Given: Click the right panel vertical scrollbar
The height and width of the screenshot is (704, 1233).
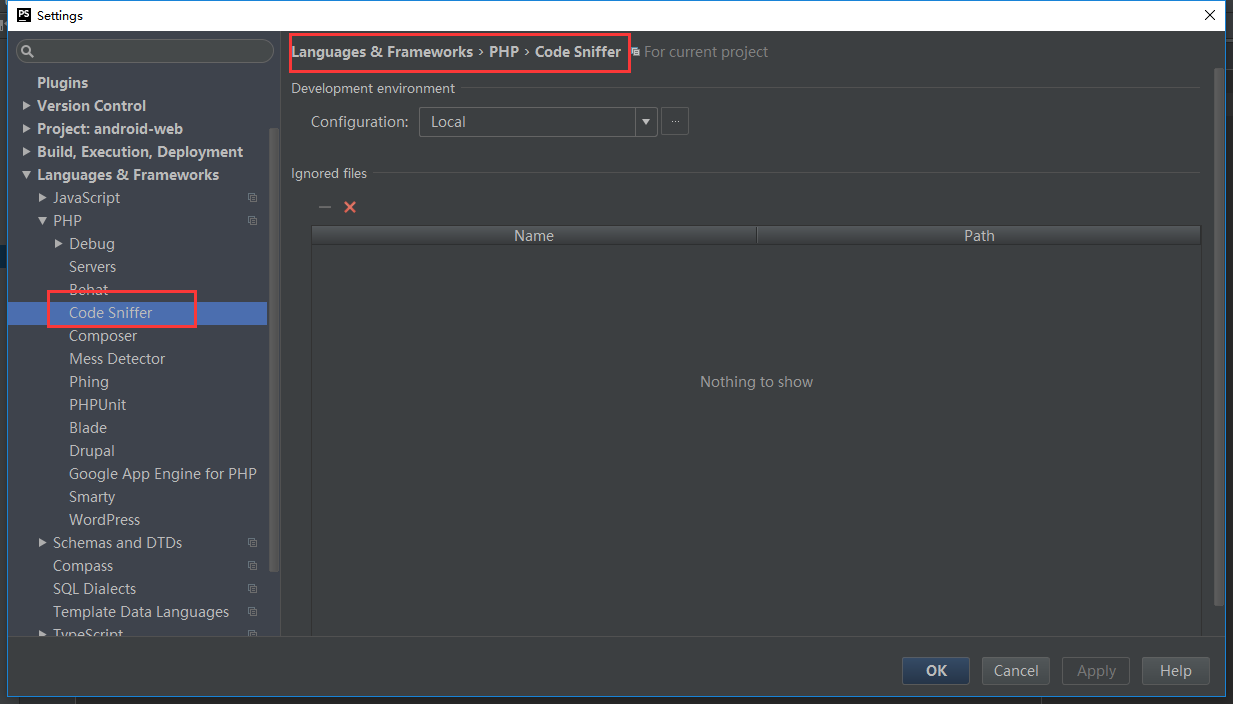Looking at the screenshot, I should (x=1218, y=336).
